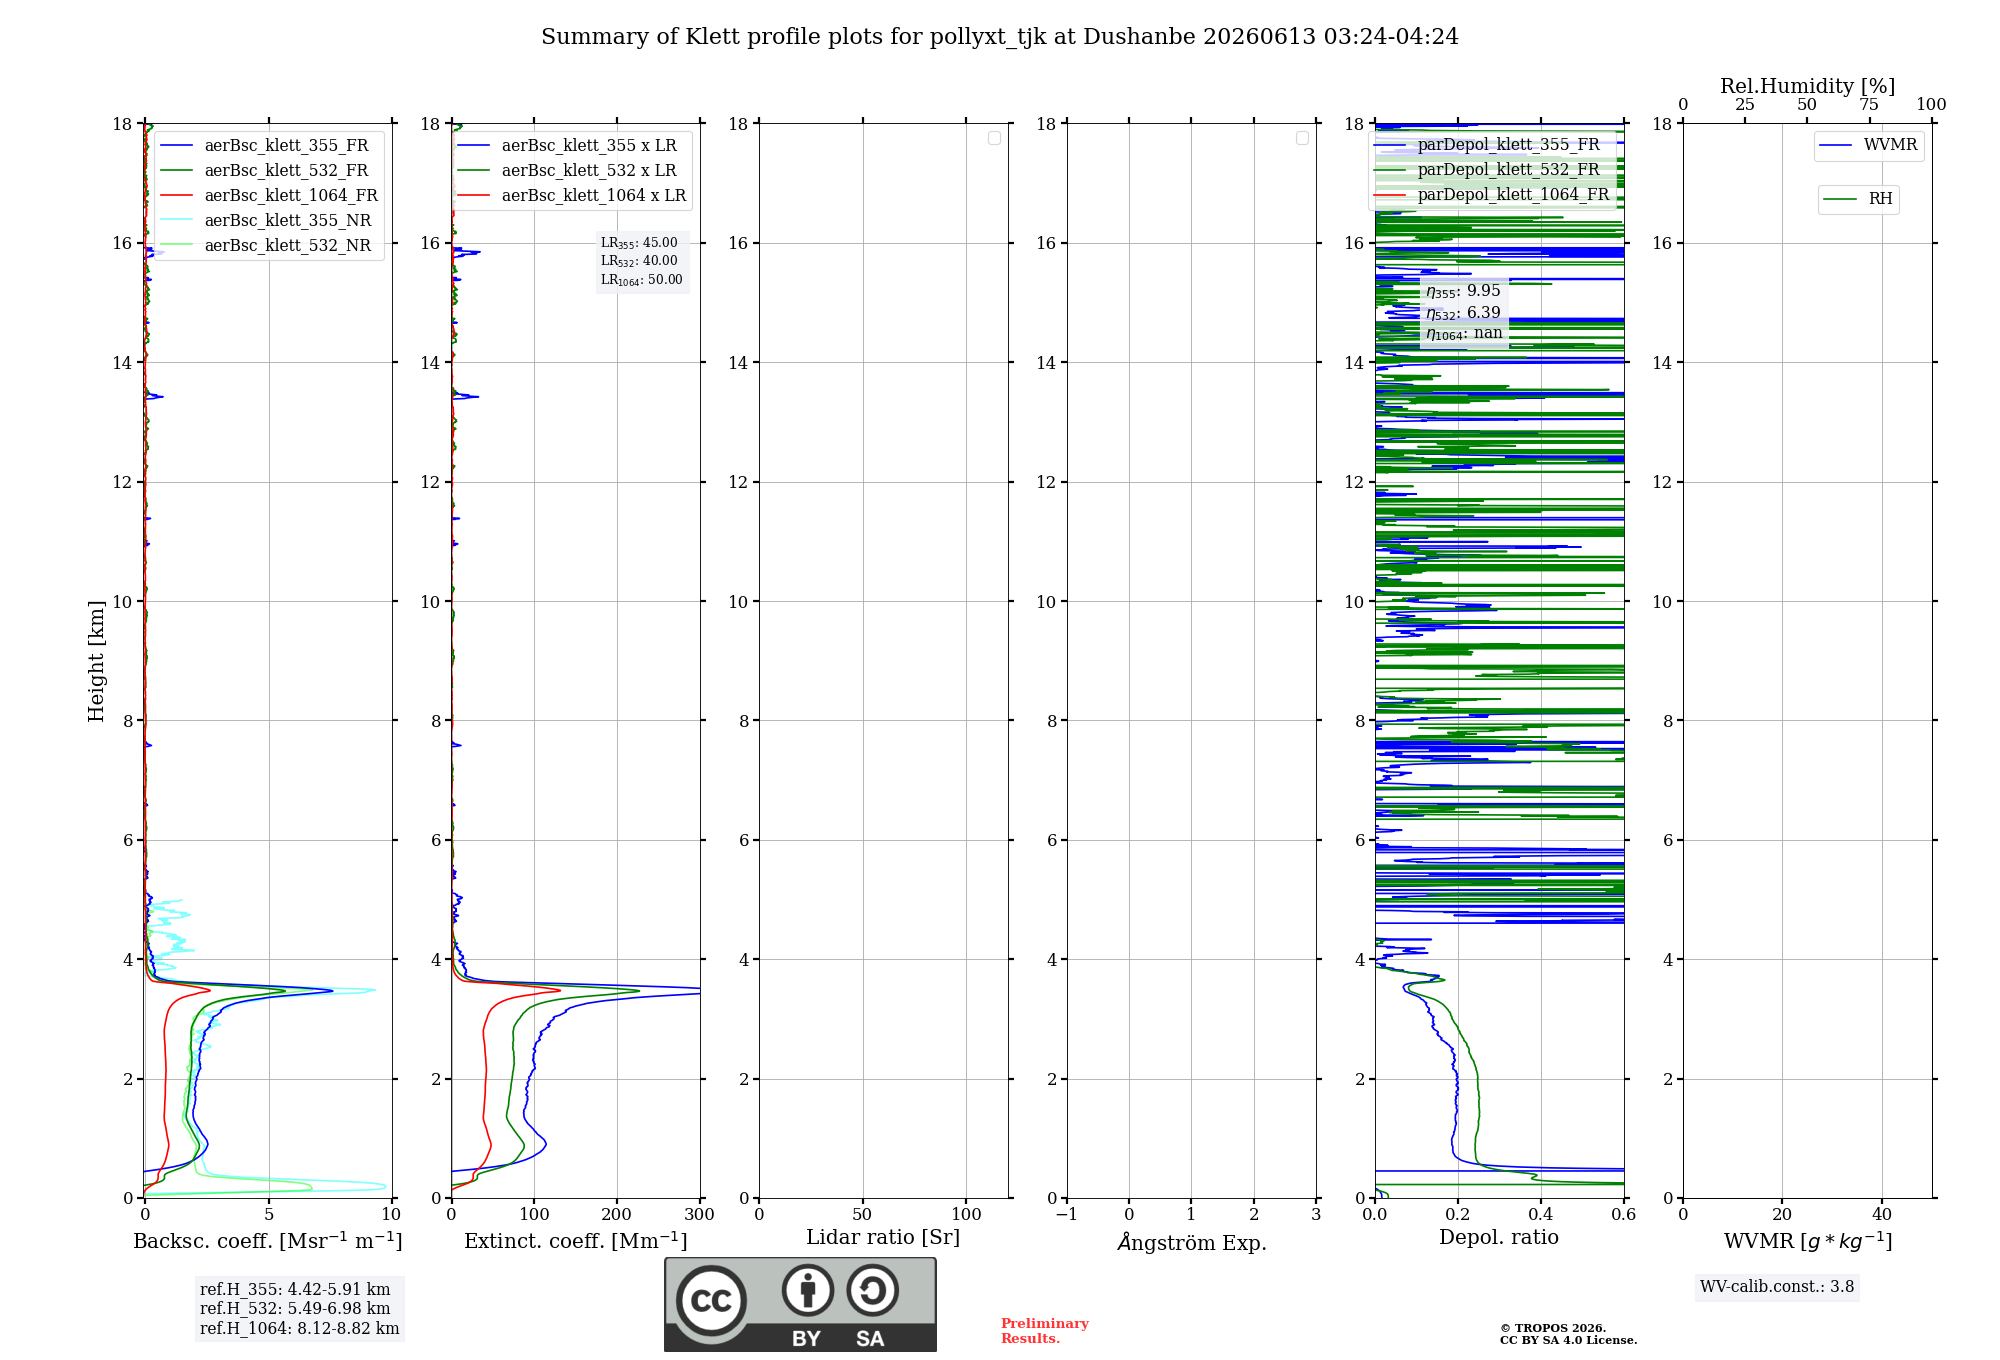Click the empty legend box in Lidar ratio panel
This screenshot has width=2000, height=1360.
(x=994, y=138)
